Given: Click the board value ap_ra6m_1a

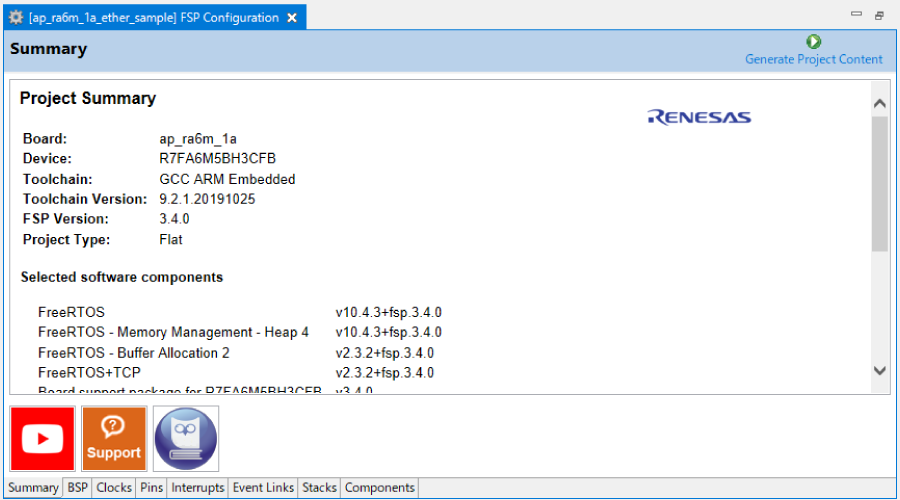Looking at the screenshot, I should click(198, 139).
